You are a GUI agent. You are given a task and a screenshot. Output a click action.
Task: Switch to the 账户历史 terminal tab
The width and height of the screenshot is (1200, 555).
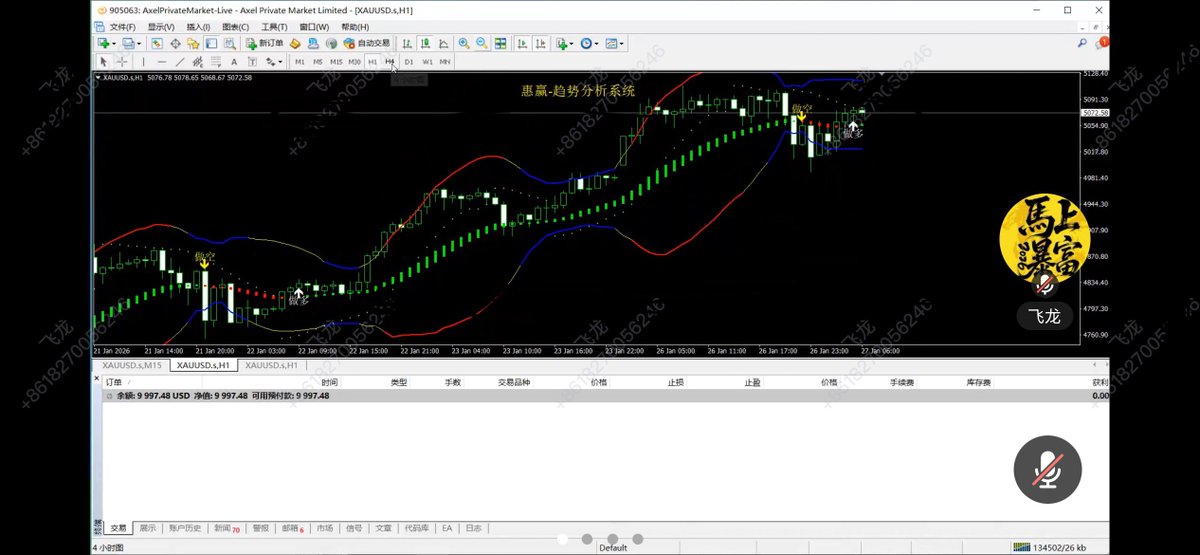pyautogui.click(x=184, y=528)
